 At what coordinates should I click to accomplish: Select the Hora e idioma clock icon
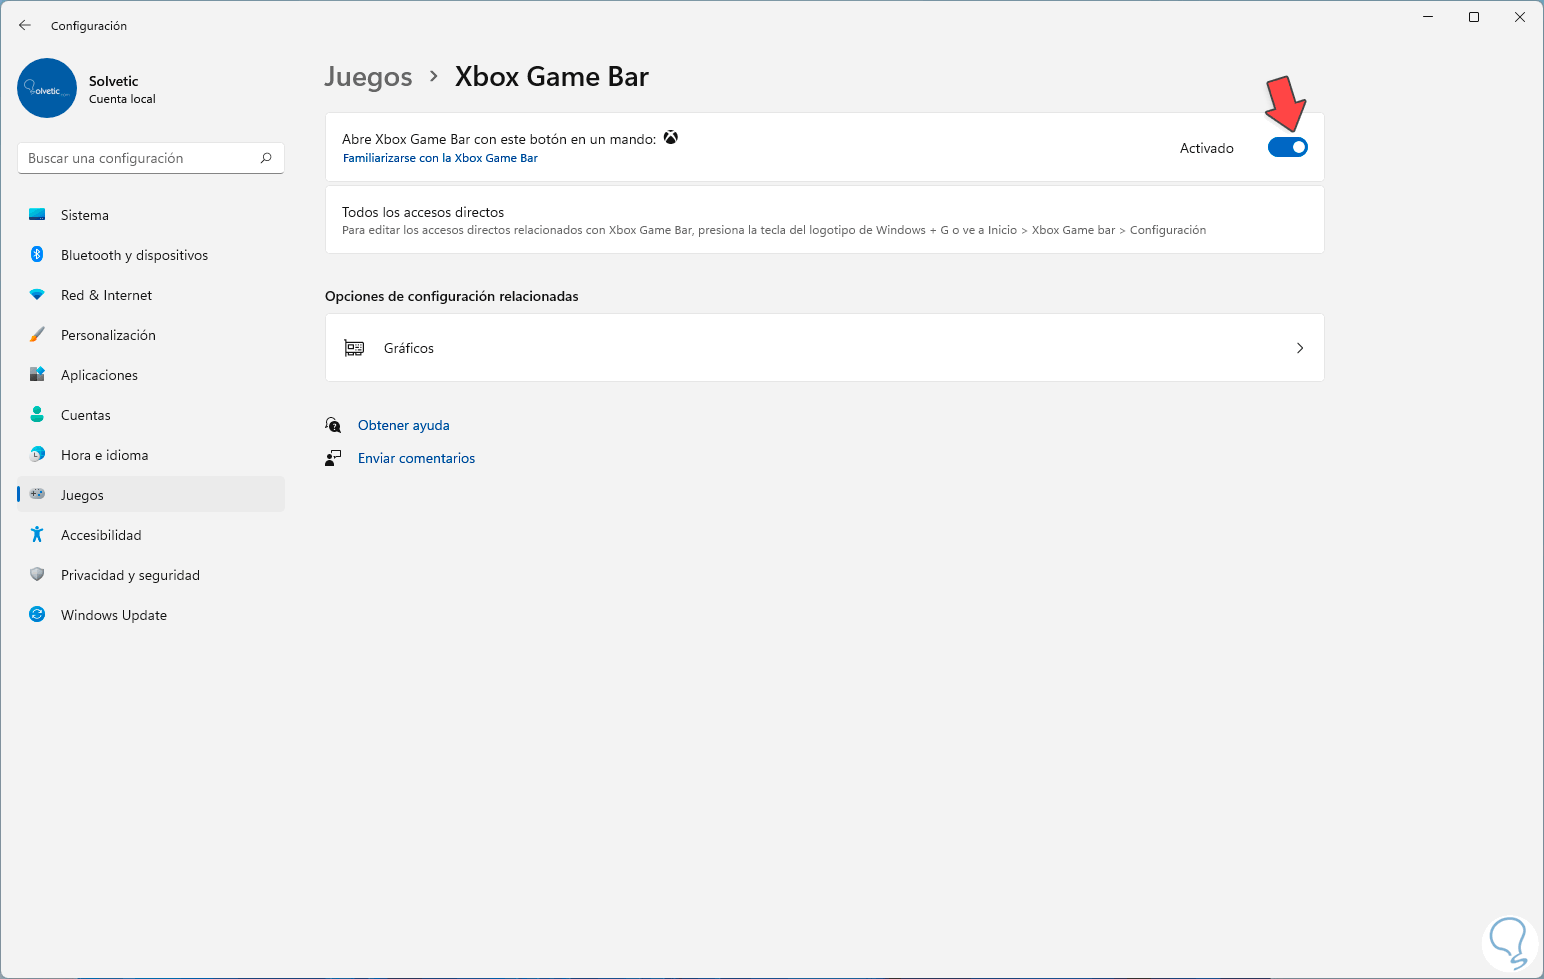tap(37, 455)
